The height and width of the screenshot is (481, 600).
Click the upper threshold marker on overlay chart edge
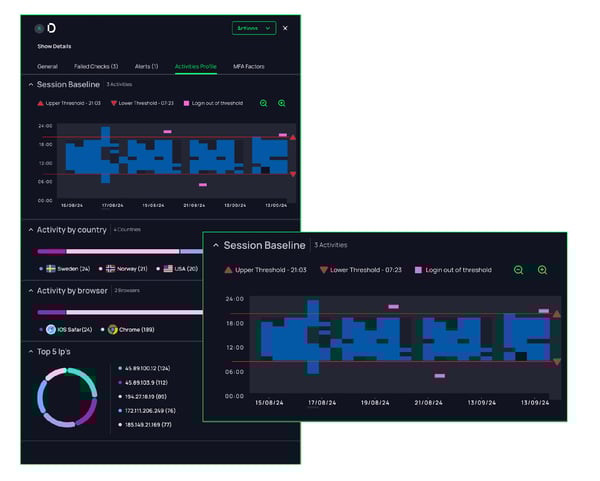pos(557,314)
